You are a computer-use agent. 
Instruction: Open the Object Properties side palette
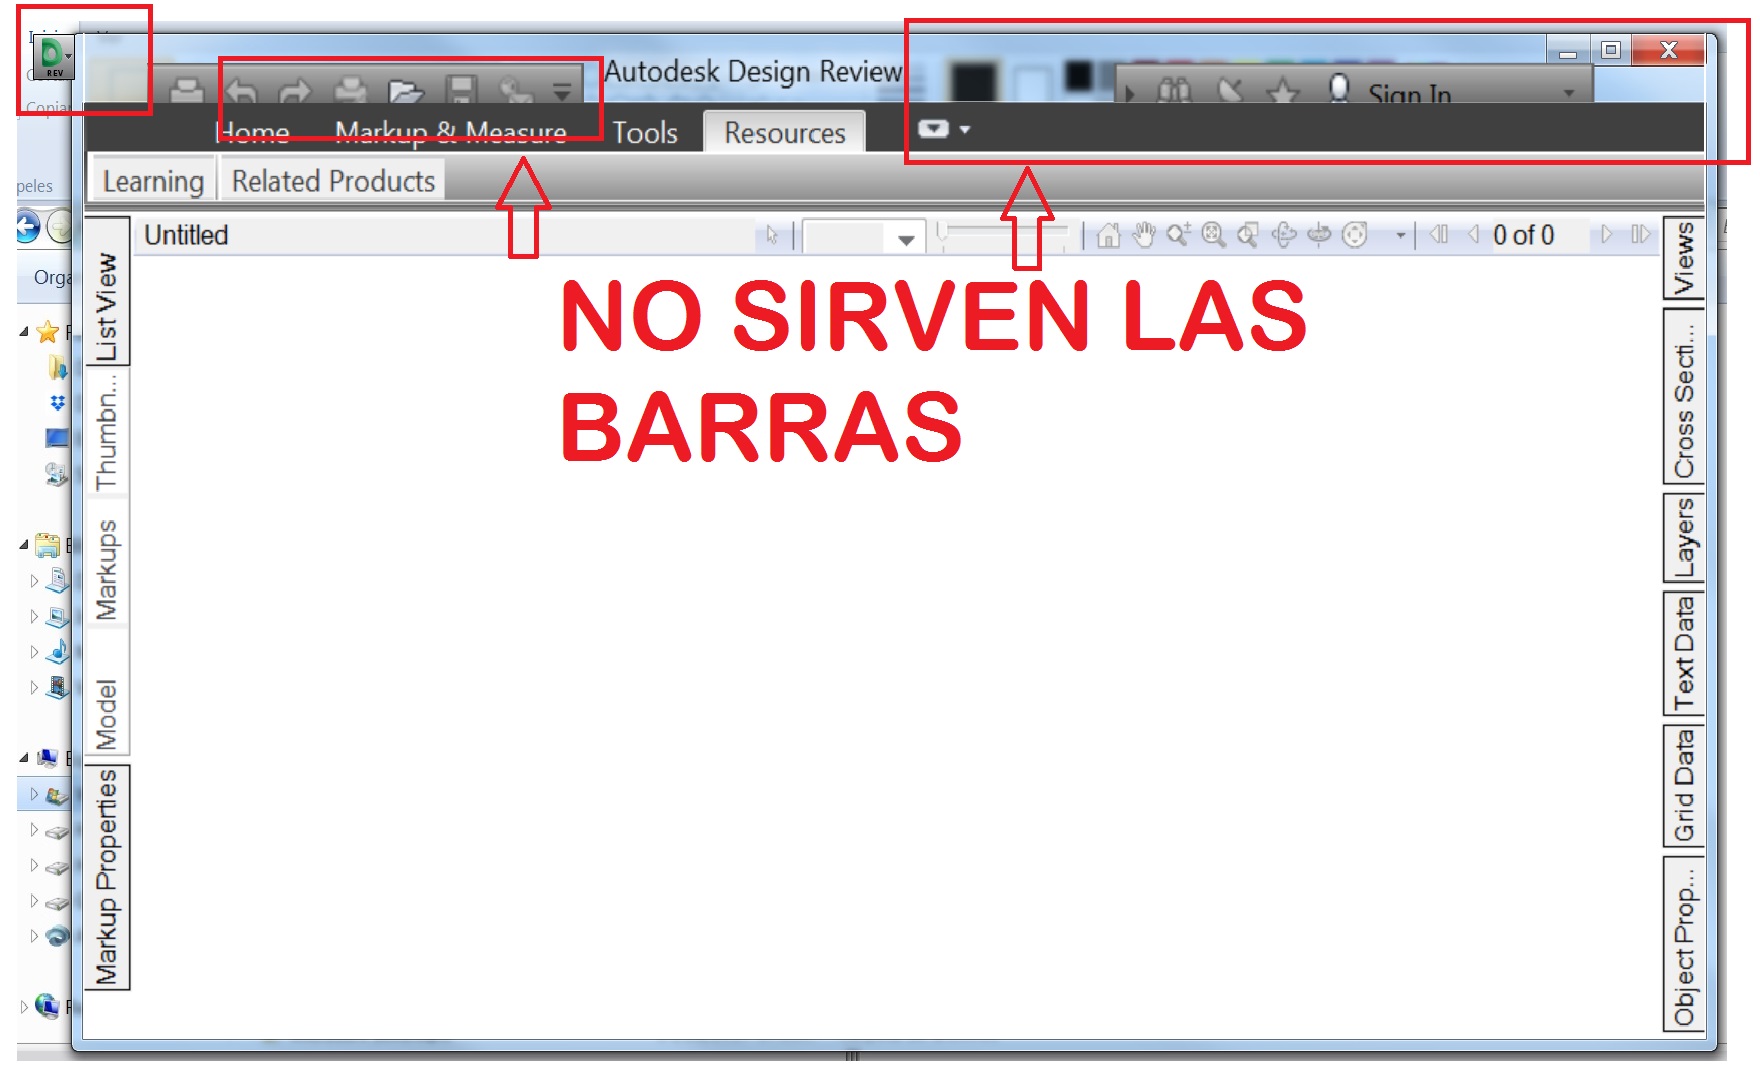(1684, 943)
